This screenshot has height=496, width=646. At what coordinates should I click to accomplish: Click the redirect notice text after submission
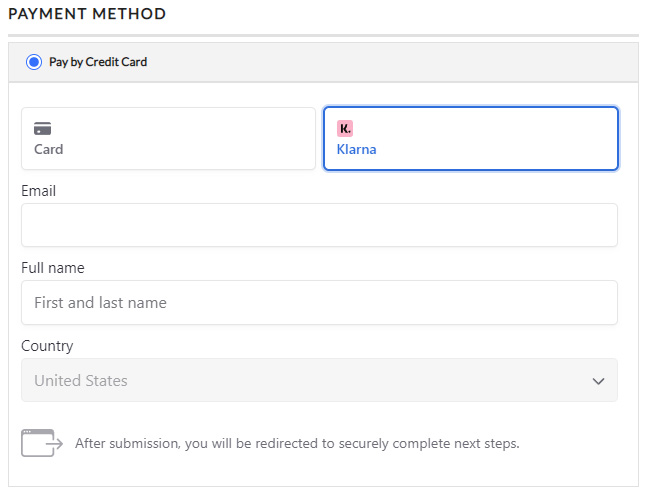coord(297,443)
